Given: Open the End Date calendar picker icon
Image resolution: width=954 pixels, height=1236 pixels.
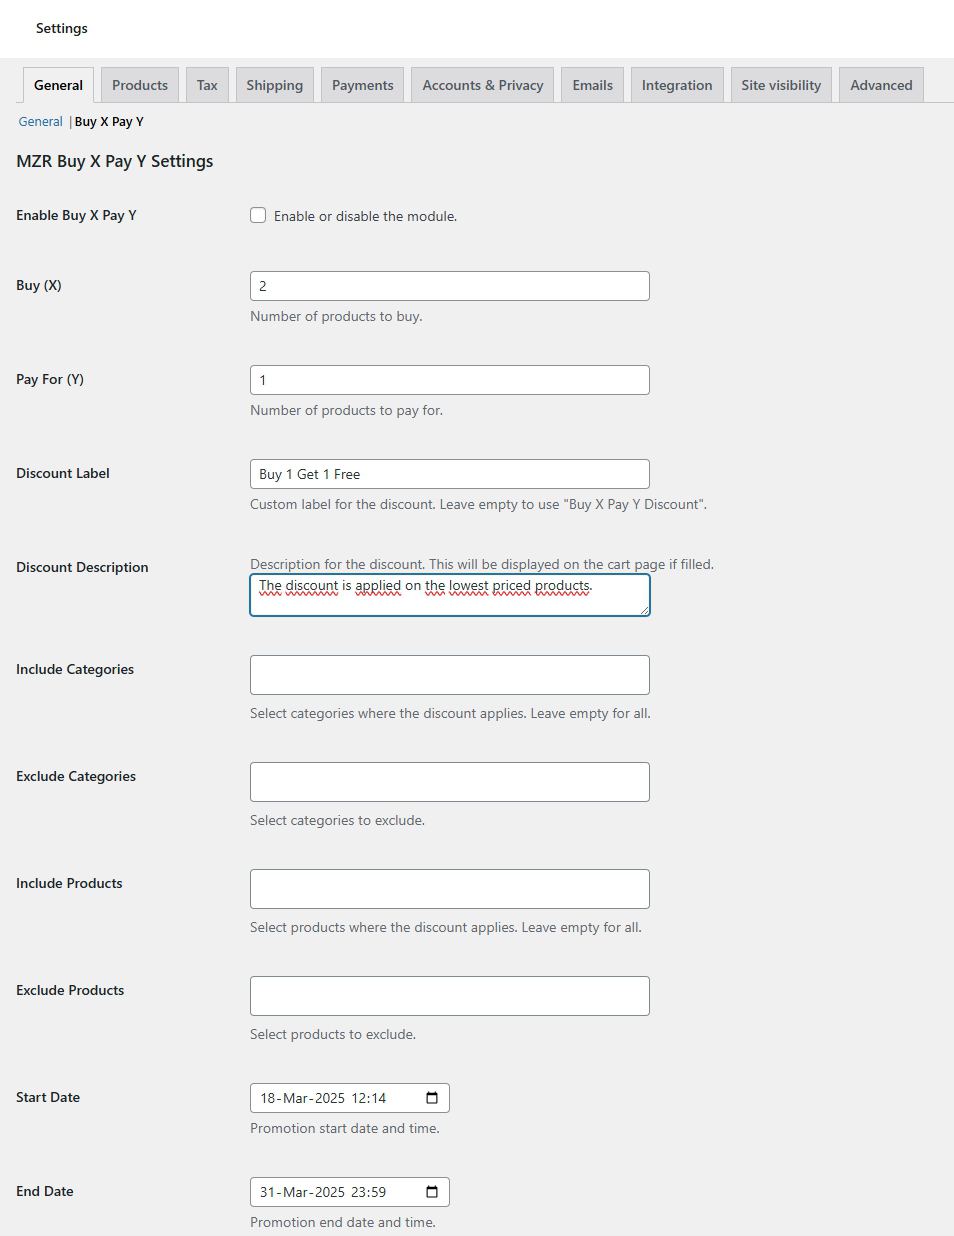Looking at the screenshot, I should pyautogui.click(x=432, y=1192).
